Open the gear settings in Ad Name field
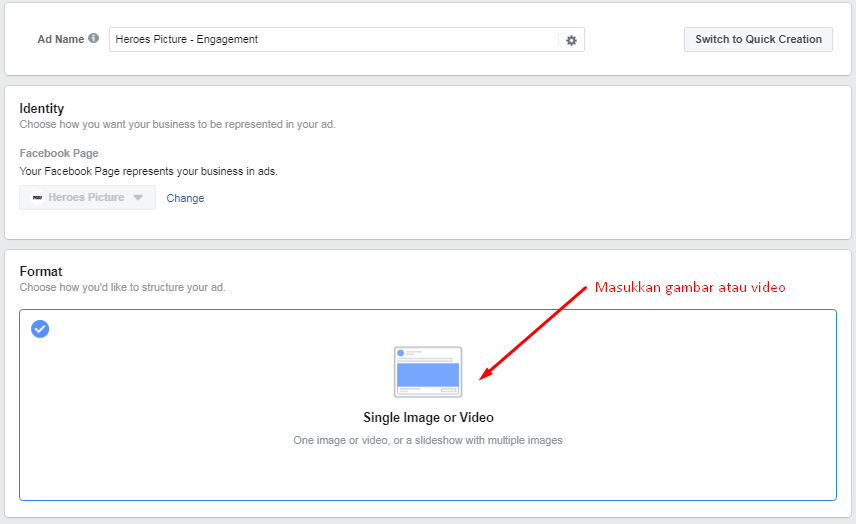 click(571, 40)
